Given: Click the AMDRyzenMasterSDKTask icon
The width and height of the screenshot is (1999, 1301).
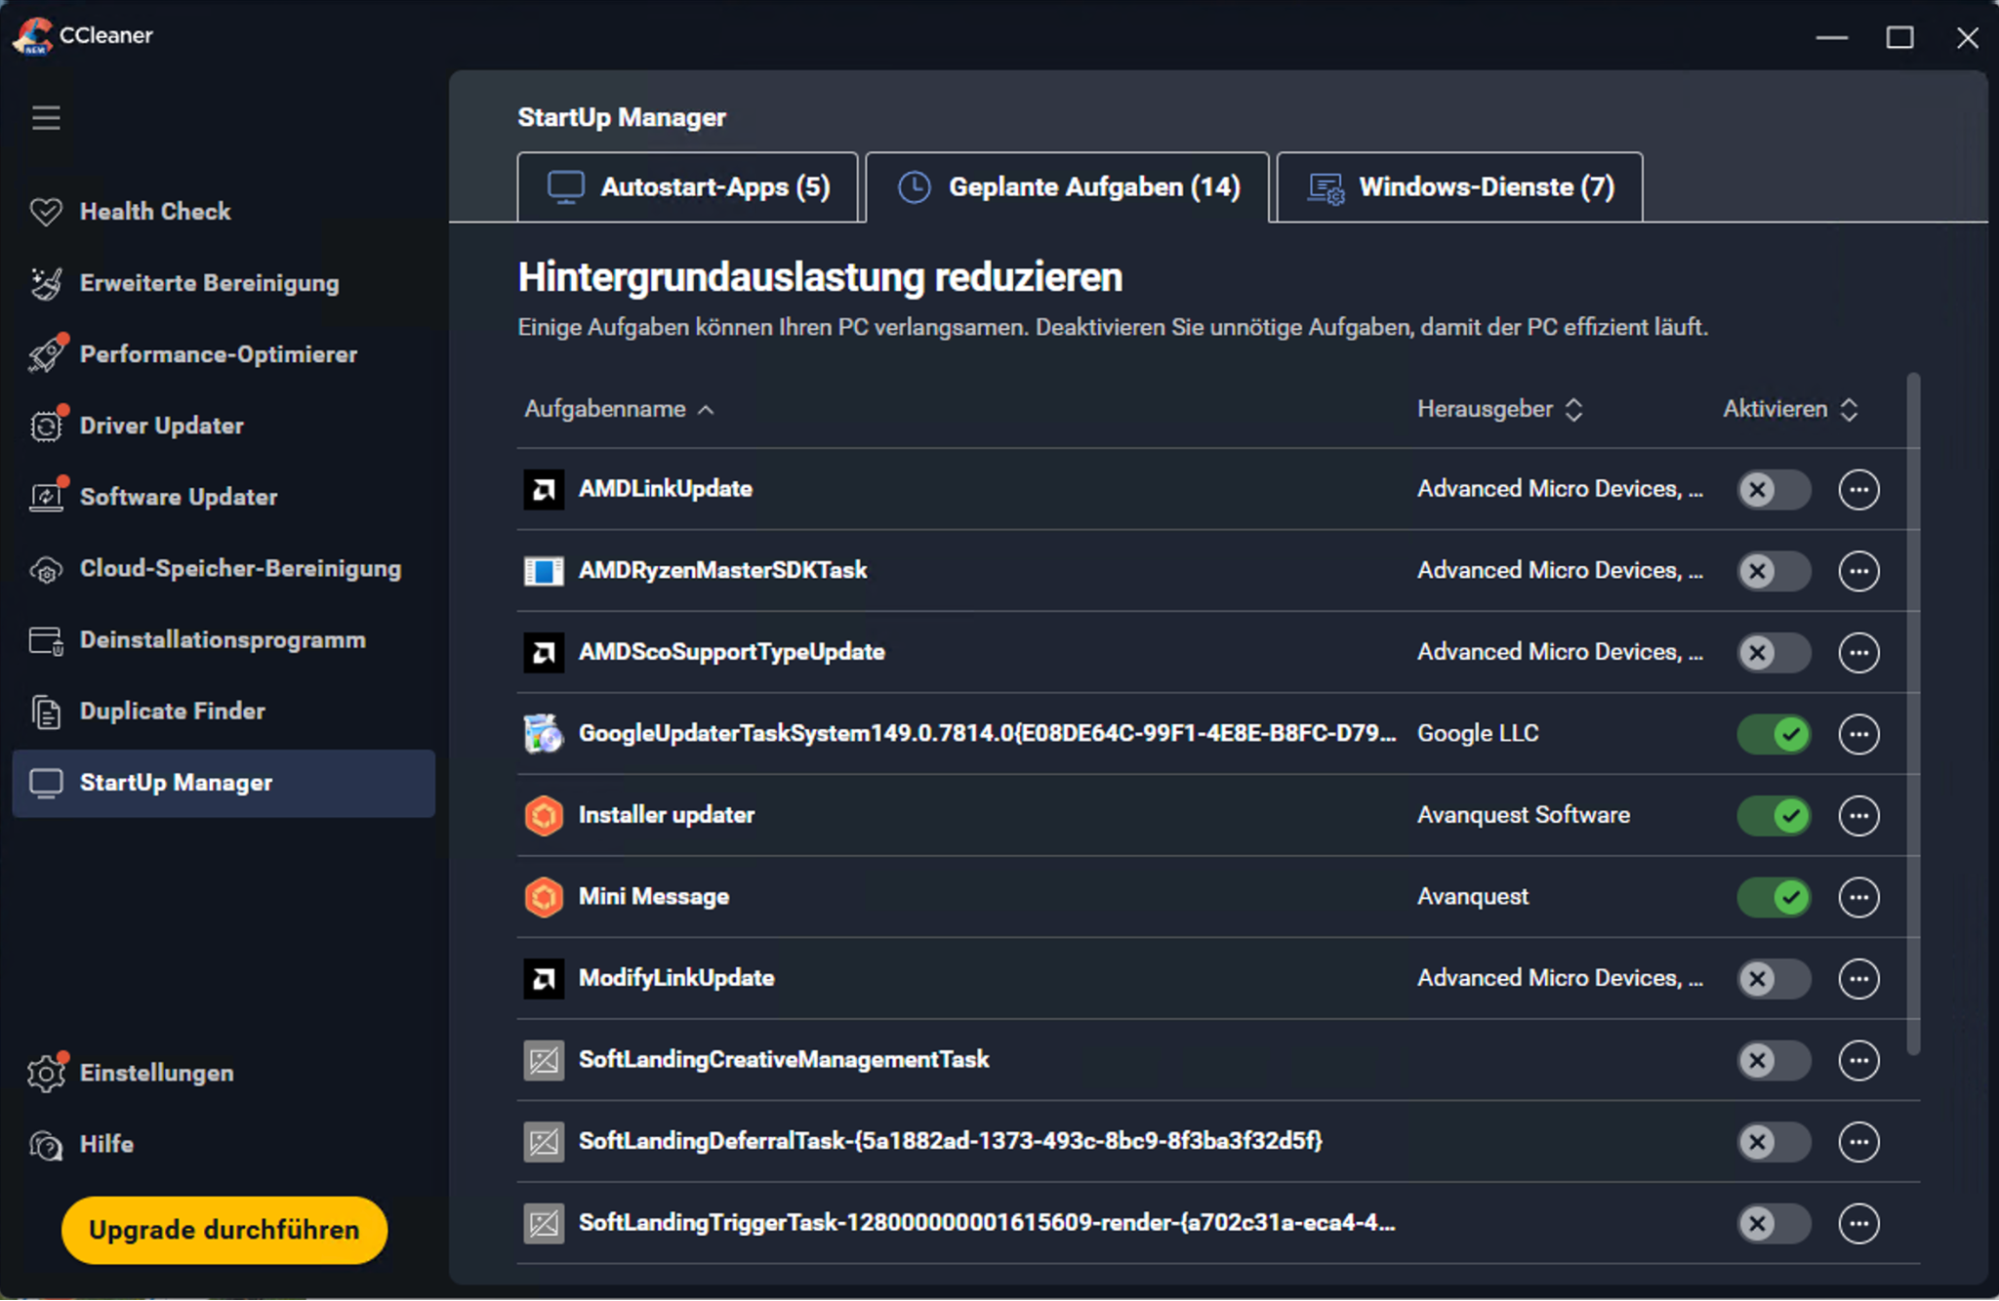Looking at the screenshot, I should click(544, 571).
